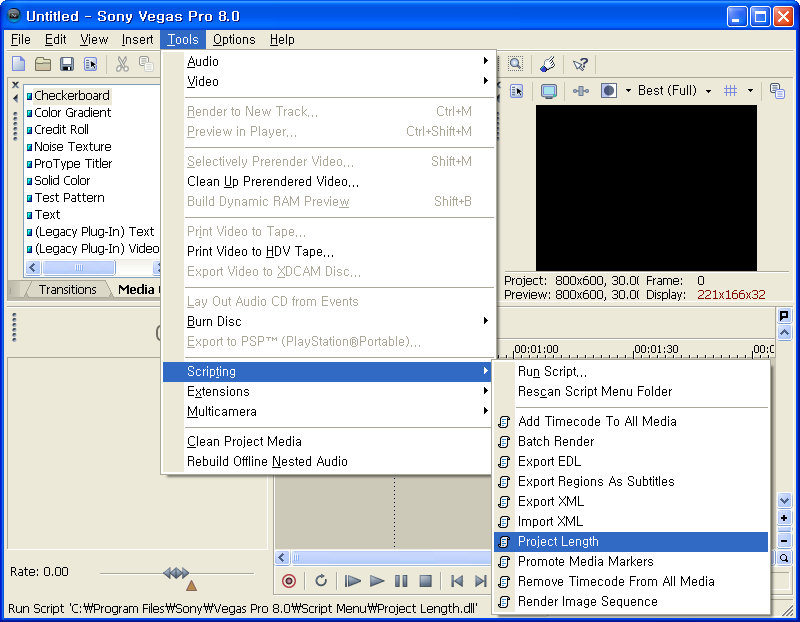The height and width of the screenshot is (622, 800).
Task: Expand the Multicamera submenu
Action: pos(327,411)
